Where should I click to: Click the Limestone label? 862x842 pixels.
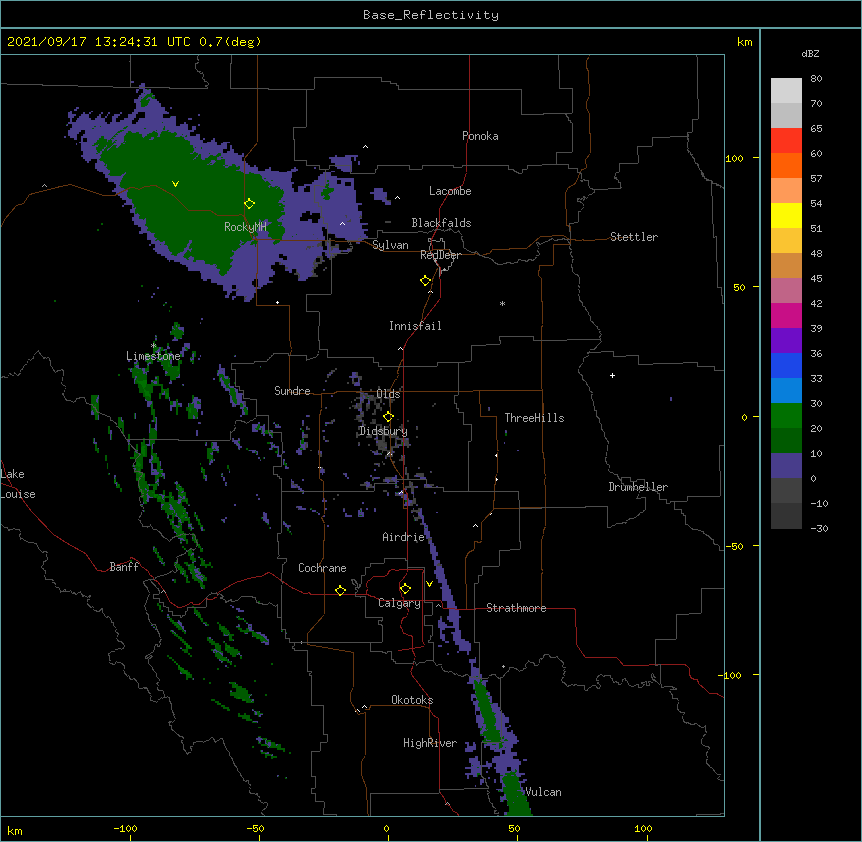[153, 356]
